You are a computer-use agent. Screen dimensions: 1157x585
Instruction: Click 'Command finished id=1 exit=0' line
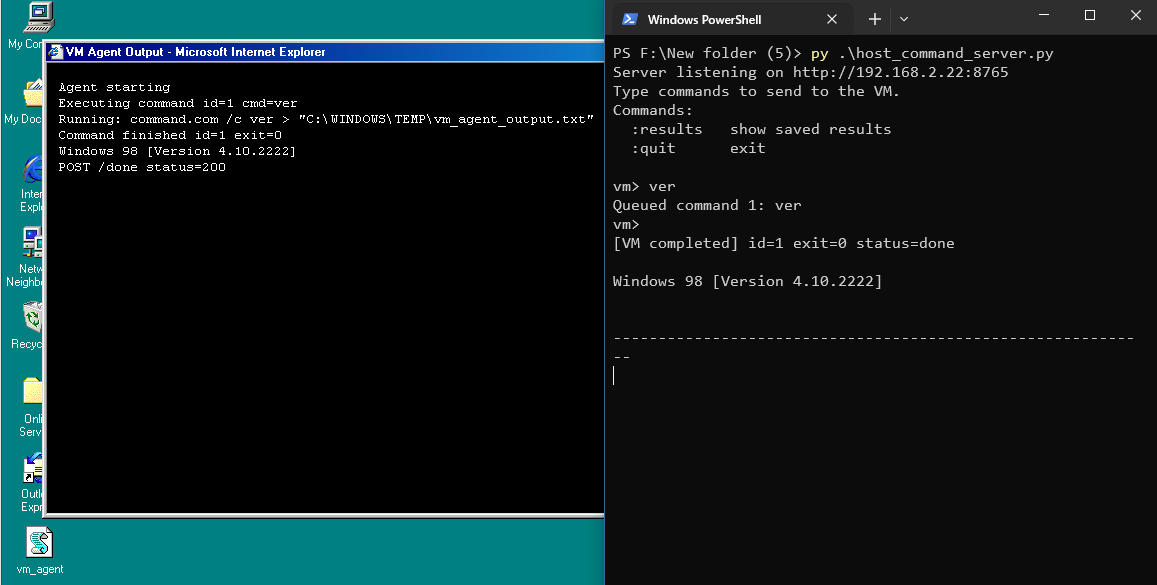coord(170,135)
